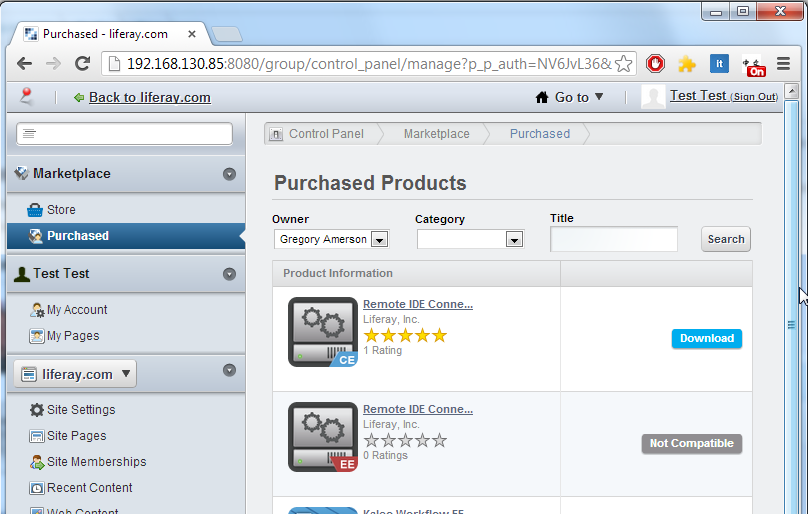This screenshot has height=514, width=808.
Task: Open the Category dropdown
Action: (x=470, y=240)
